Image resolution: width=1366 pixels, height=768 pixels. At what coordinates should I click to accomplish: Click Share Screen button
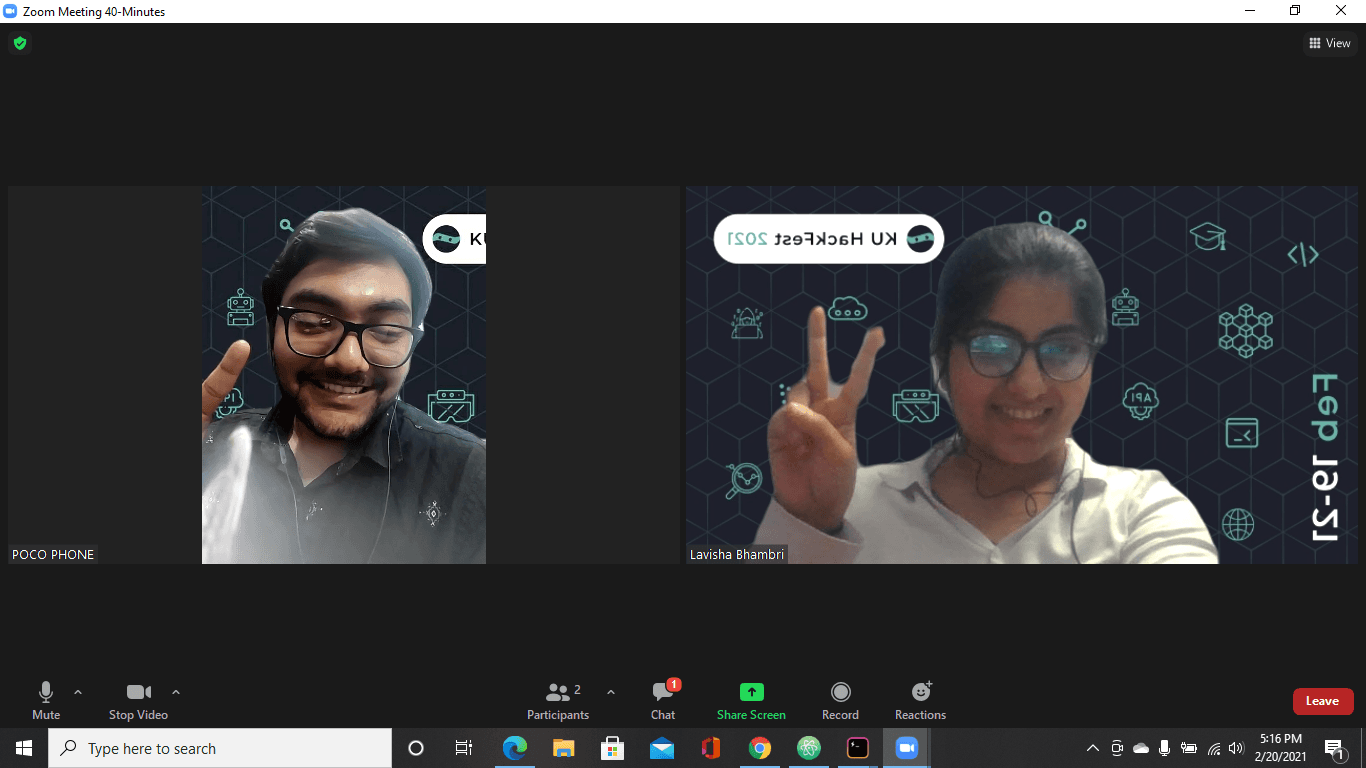point(751,700)
